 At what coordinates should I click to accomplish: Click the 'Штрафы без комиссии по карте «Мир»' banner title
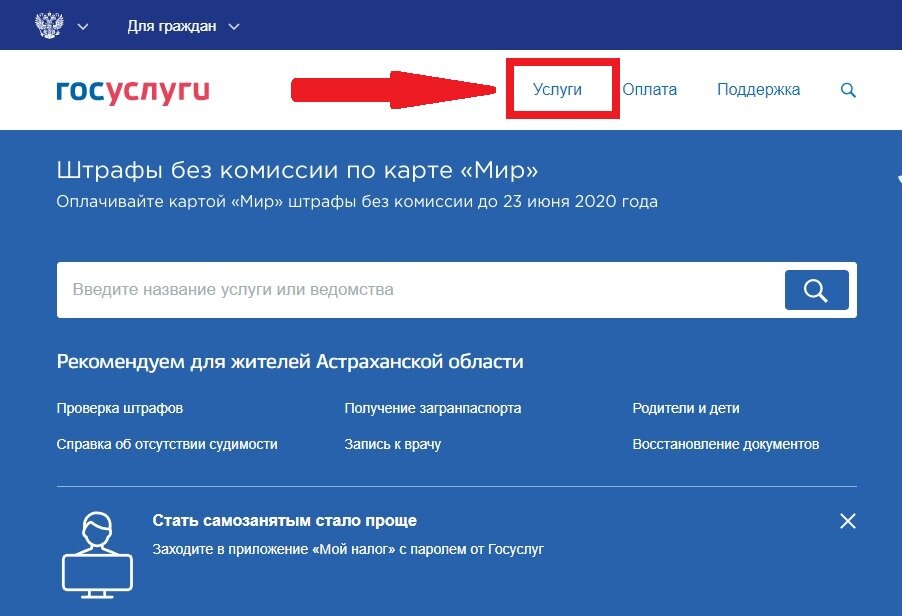point(297,170)
